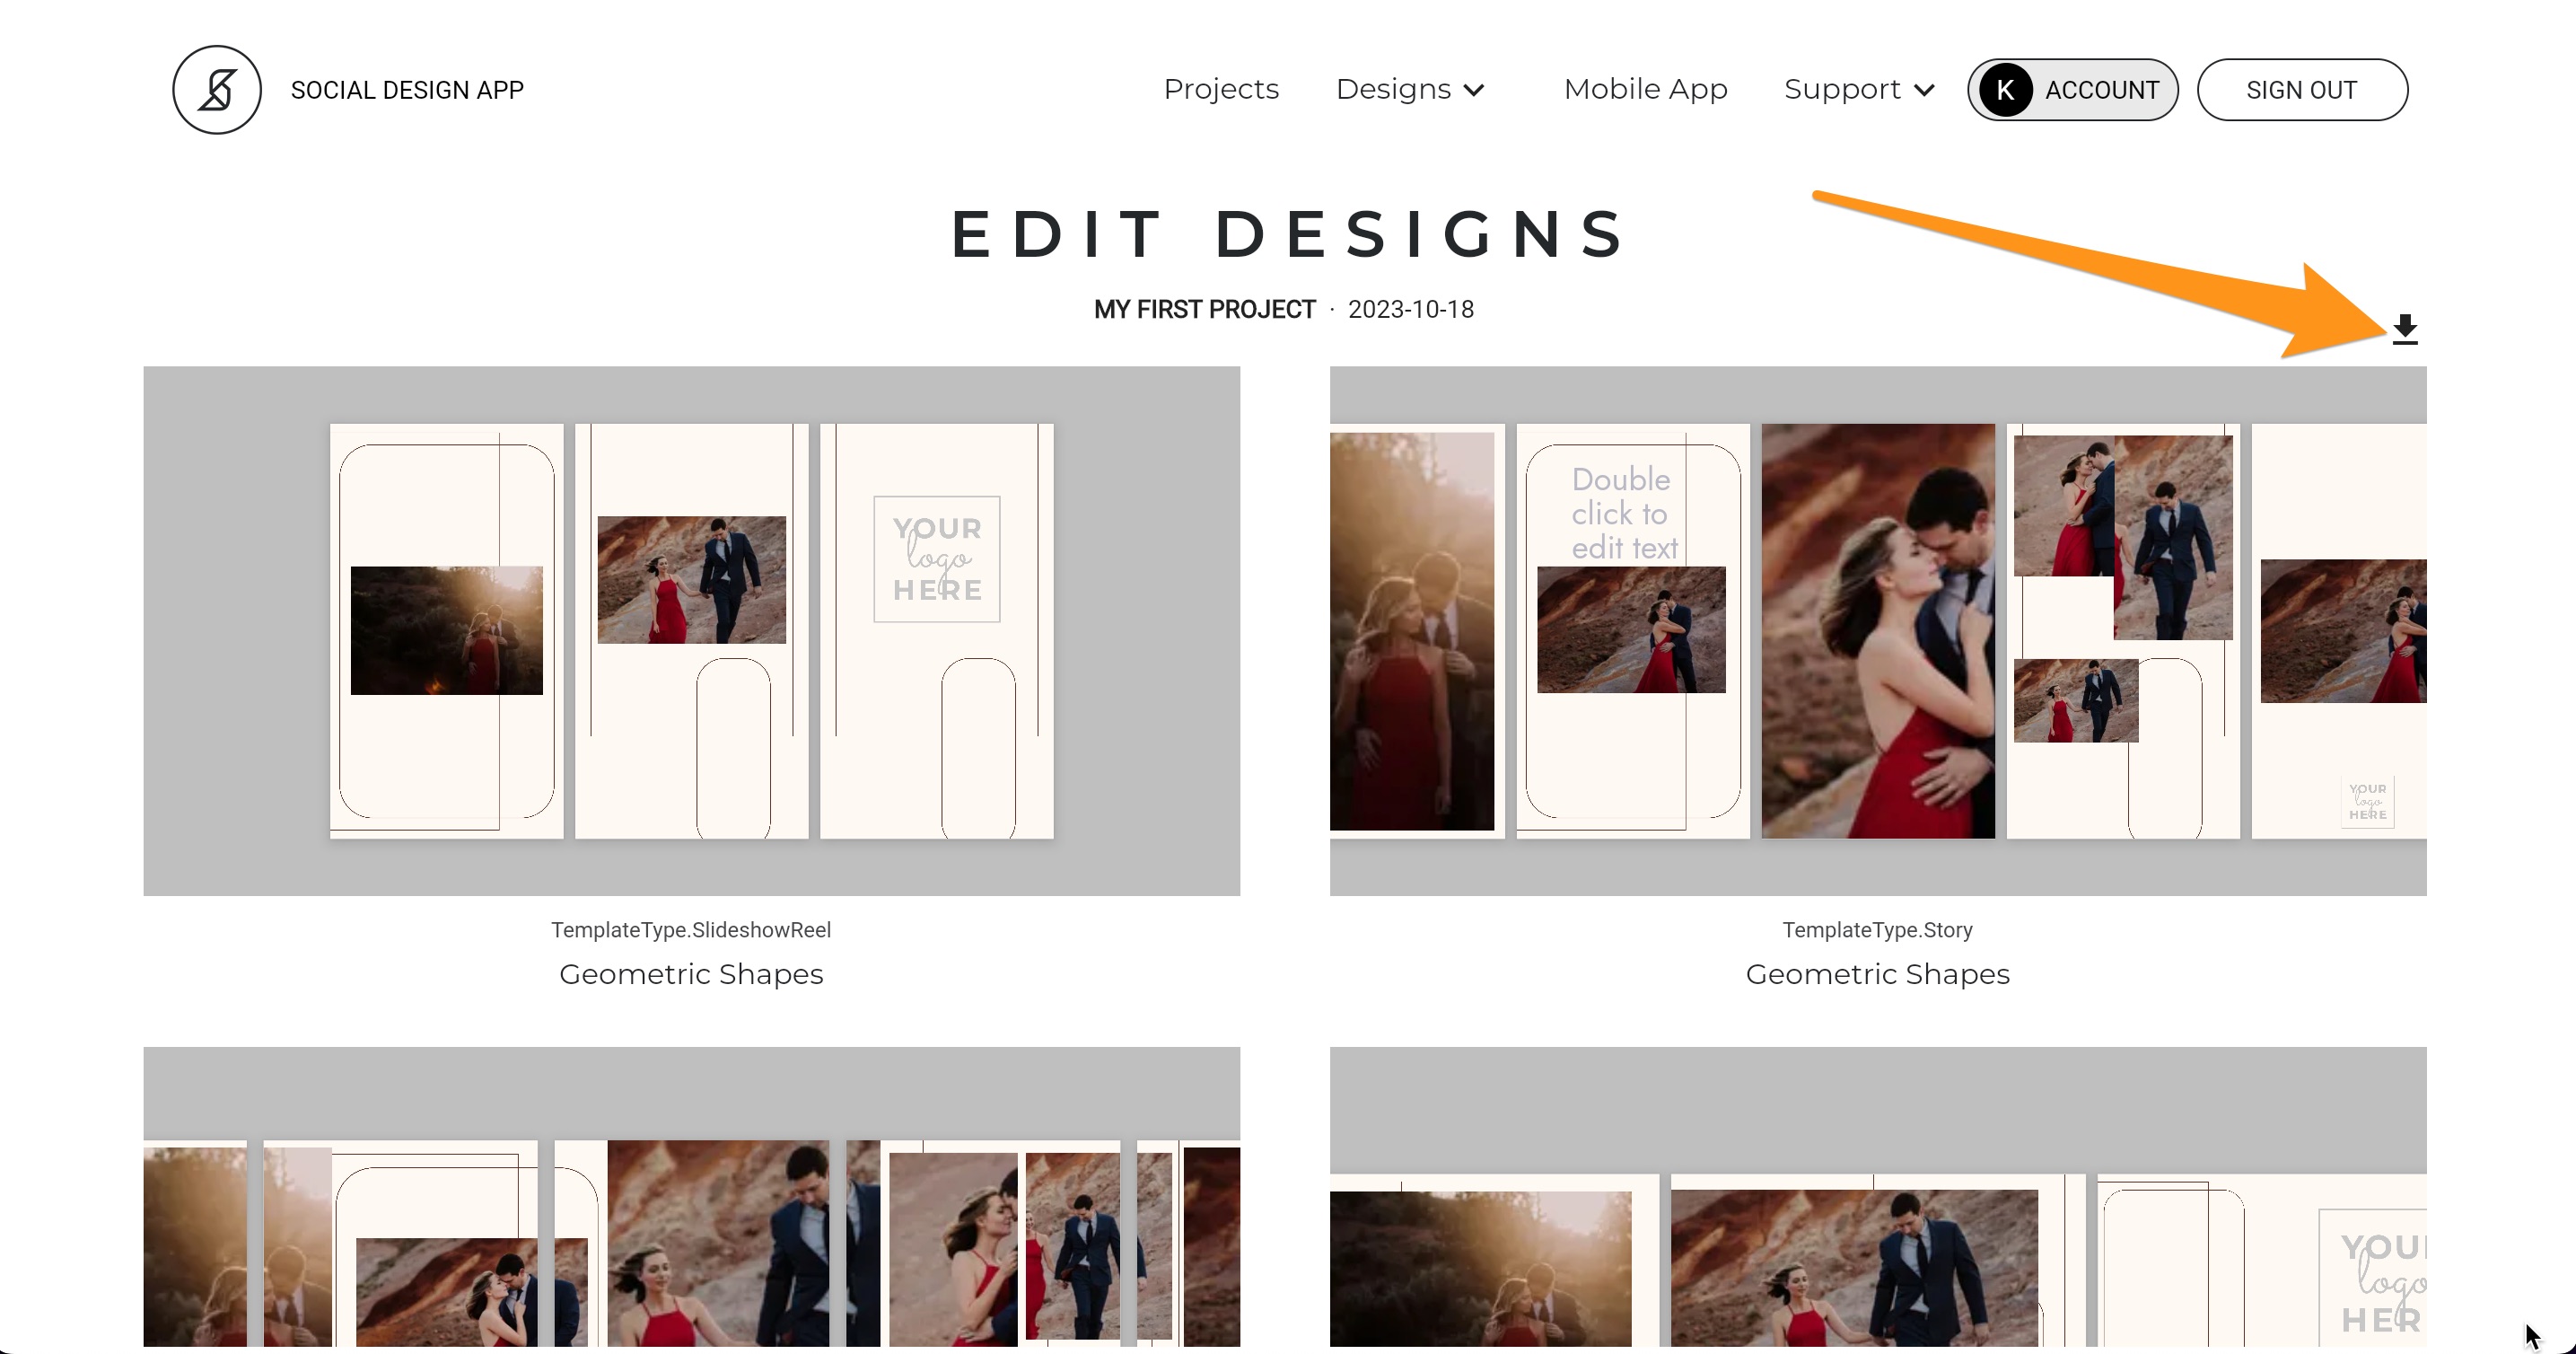Click the Geometric Shapes title under Story
2576x1354 pixels.
[1877, 974]
